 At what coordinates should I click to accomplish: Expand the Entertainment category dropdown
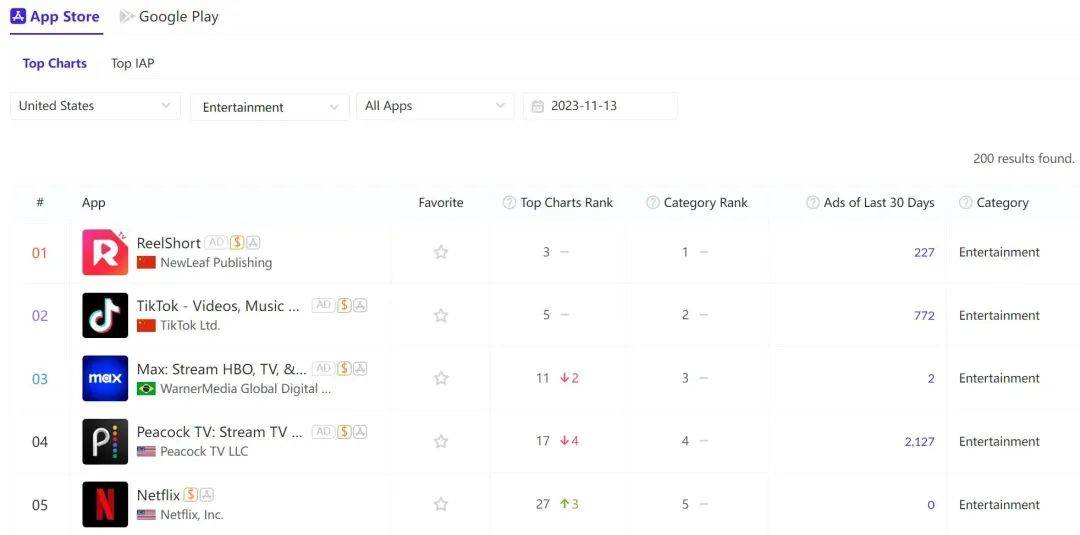[270, 107]
